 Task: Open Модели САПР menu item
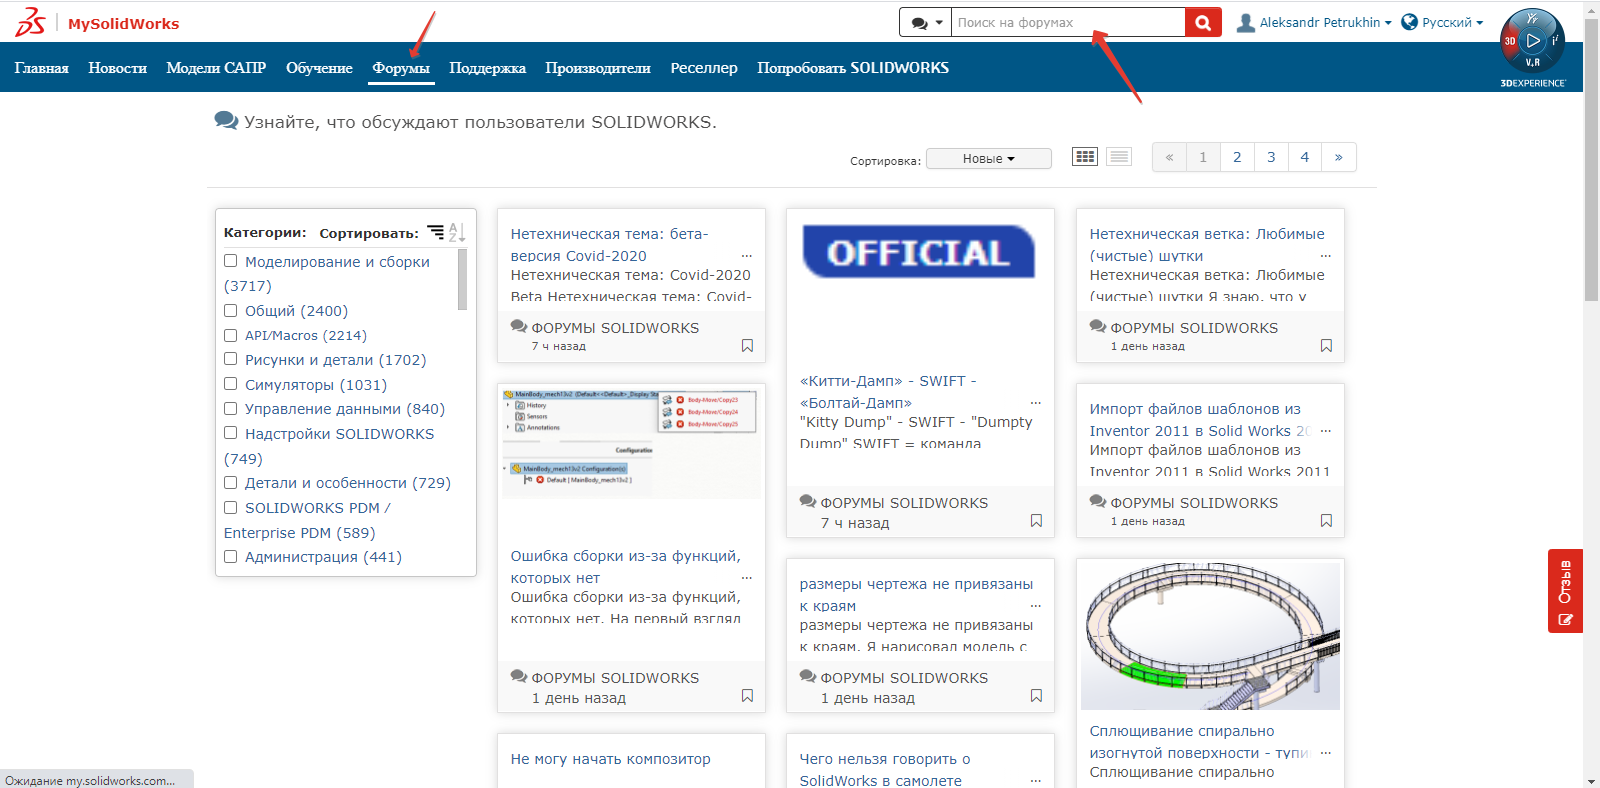pos(216,68)
